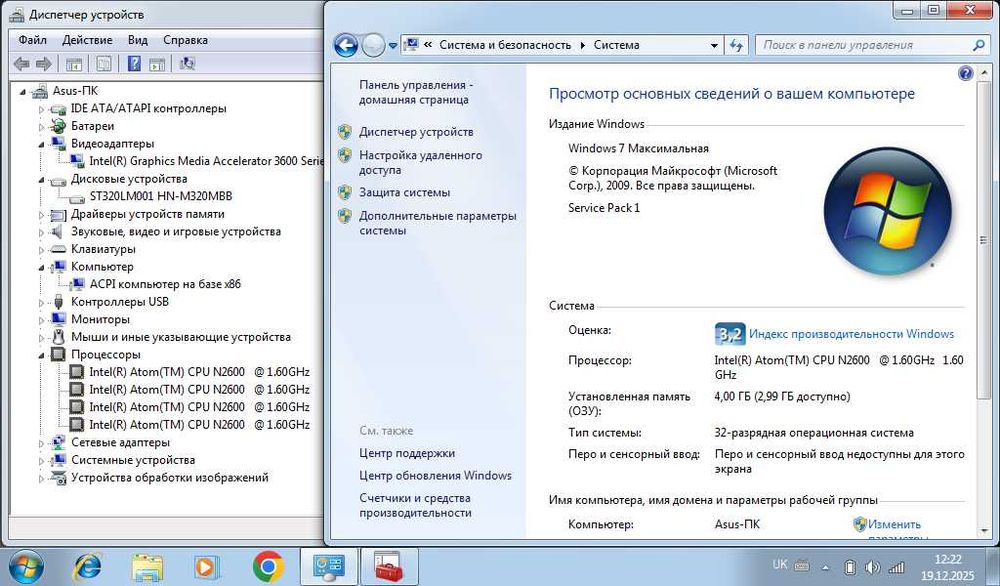Toggle console tree pane icon in Device Manager

point(74,64)
